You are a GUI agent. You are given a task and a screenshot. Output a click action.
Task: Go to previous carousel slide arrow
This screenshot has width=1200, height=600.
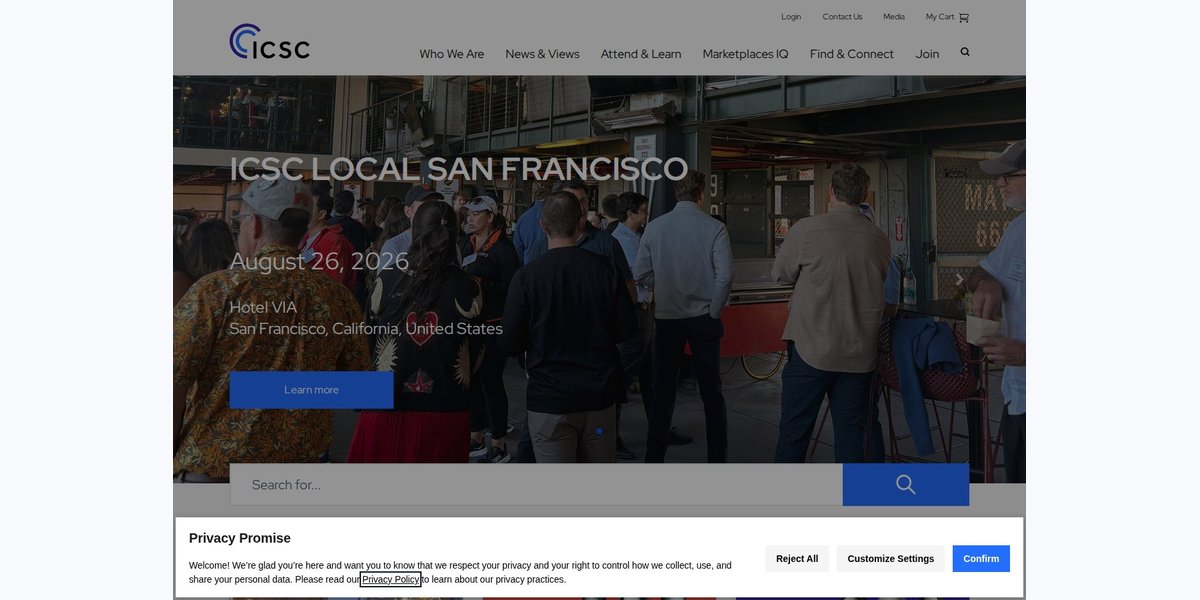(235, 280)
